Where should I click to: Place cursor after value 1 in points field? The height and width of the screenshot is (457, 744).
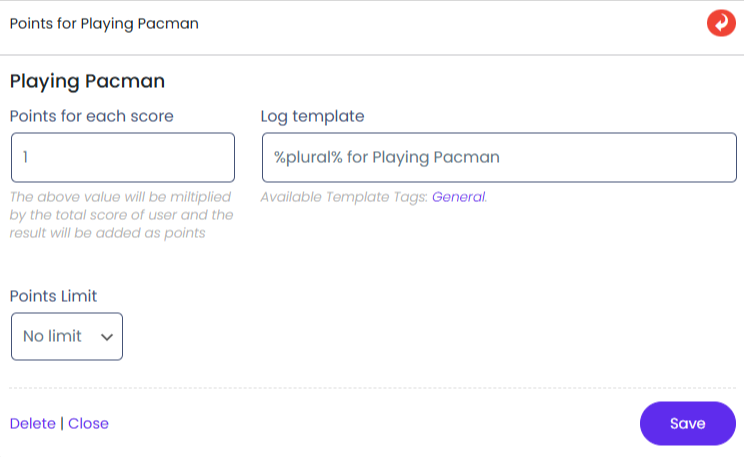click(x=32, y=157)
